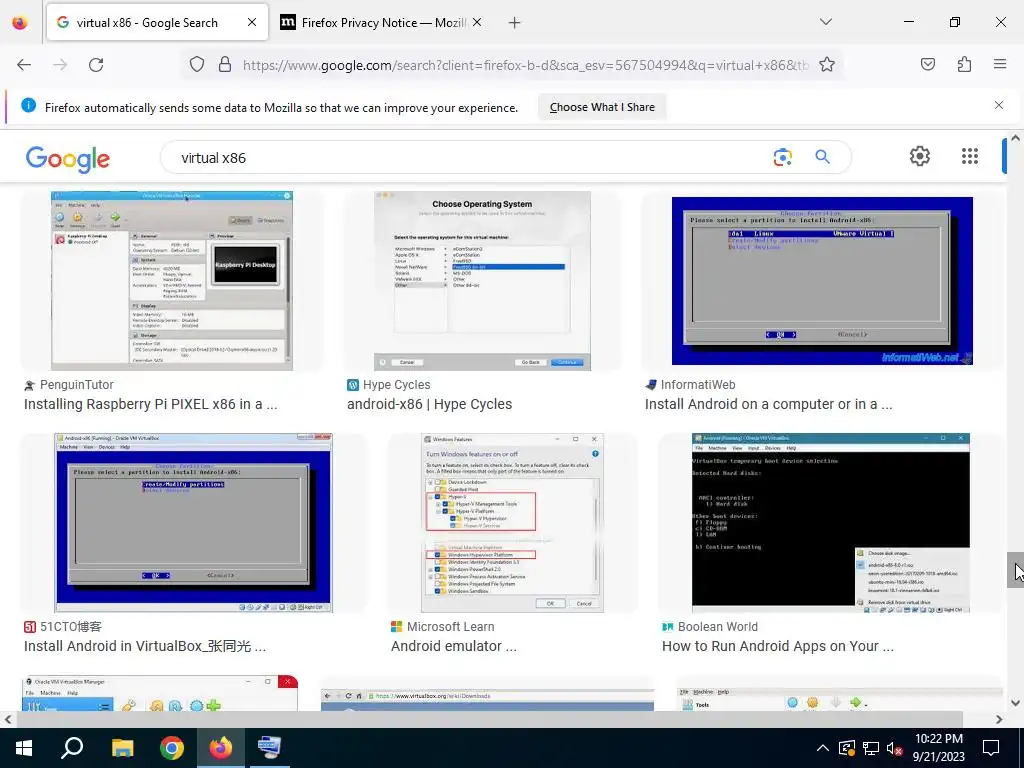The image size is (1024, 768).
Task: Close the virtual x86 Google Search tab
Action: (x=251, y=23)
